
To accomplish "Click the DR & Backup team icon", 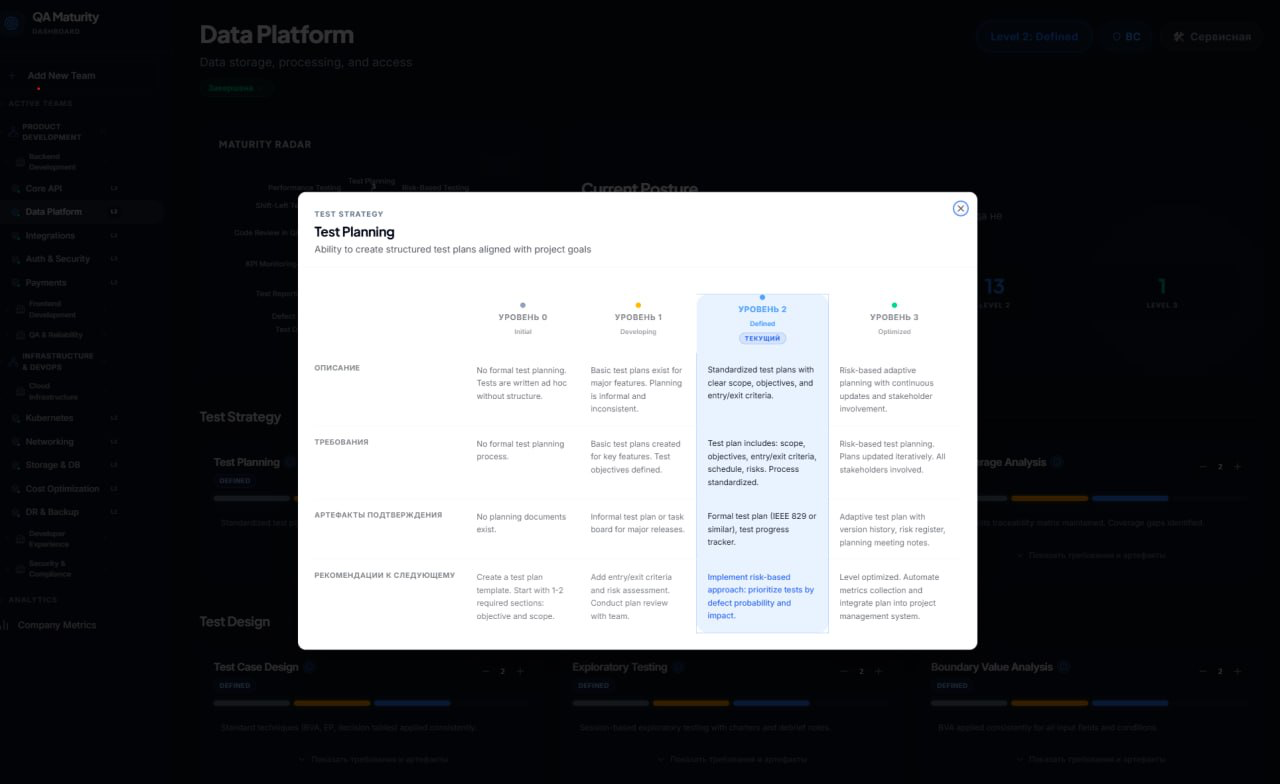I will pos(16,512).
